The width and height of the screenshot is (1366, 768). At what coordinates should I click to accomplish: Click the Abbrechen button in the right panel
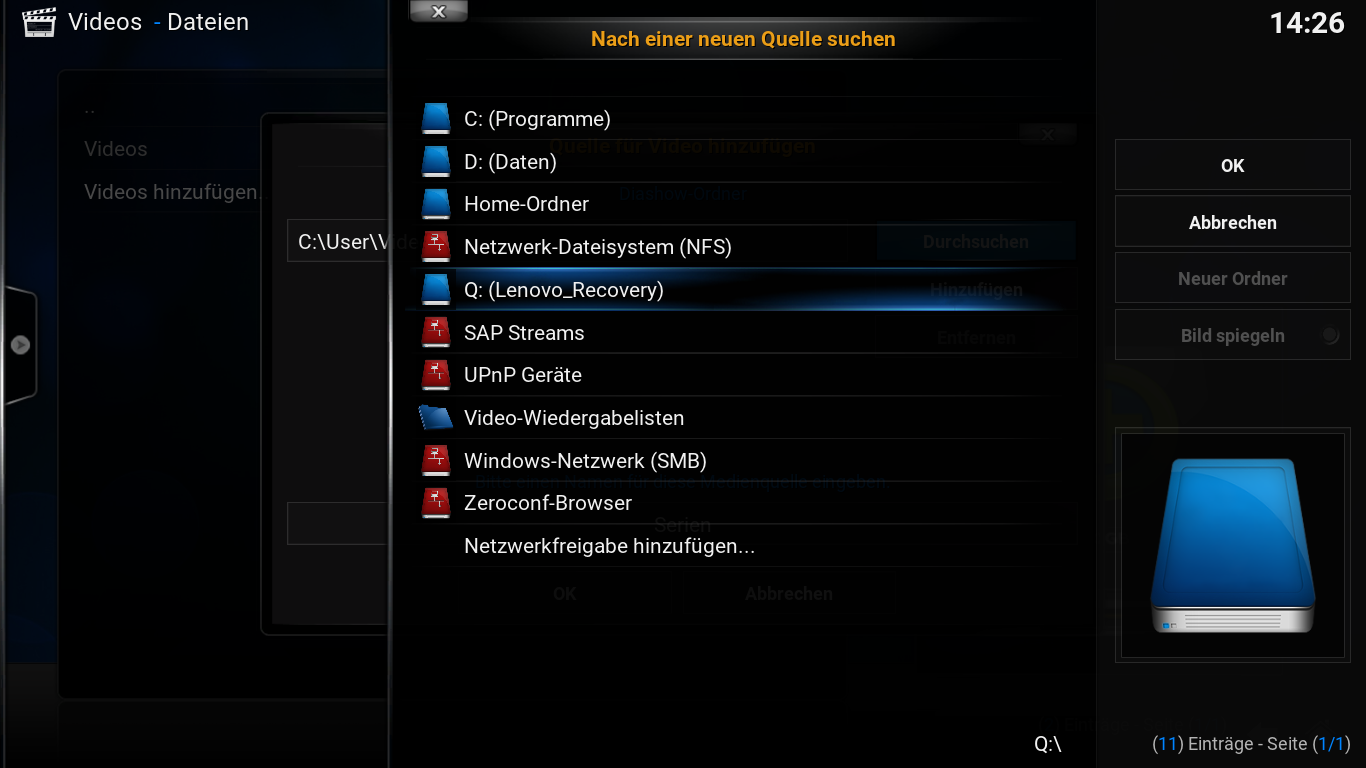click(x=1233, y=222)
